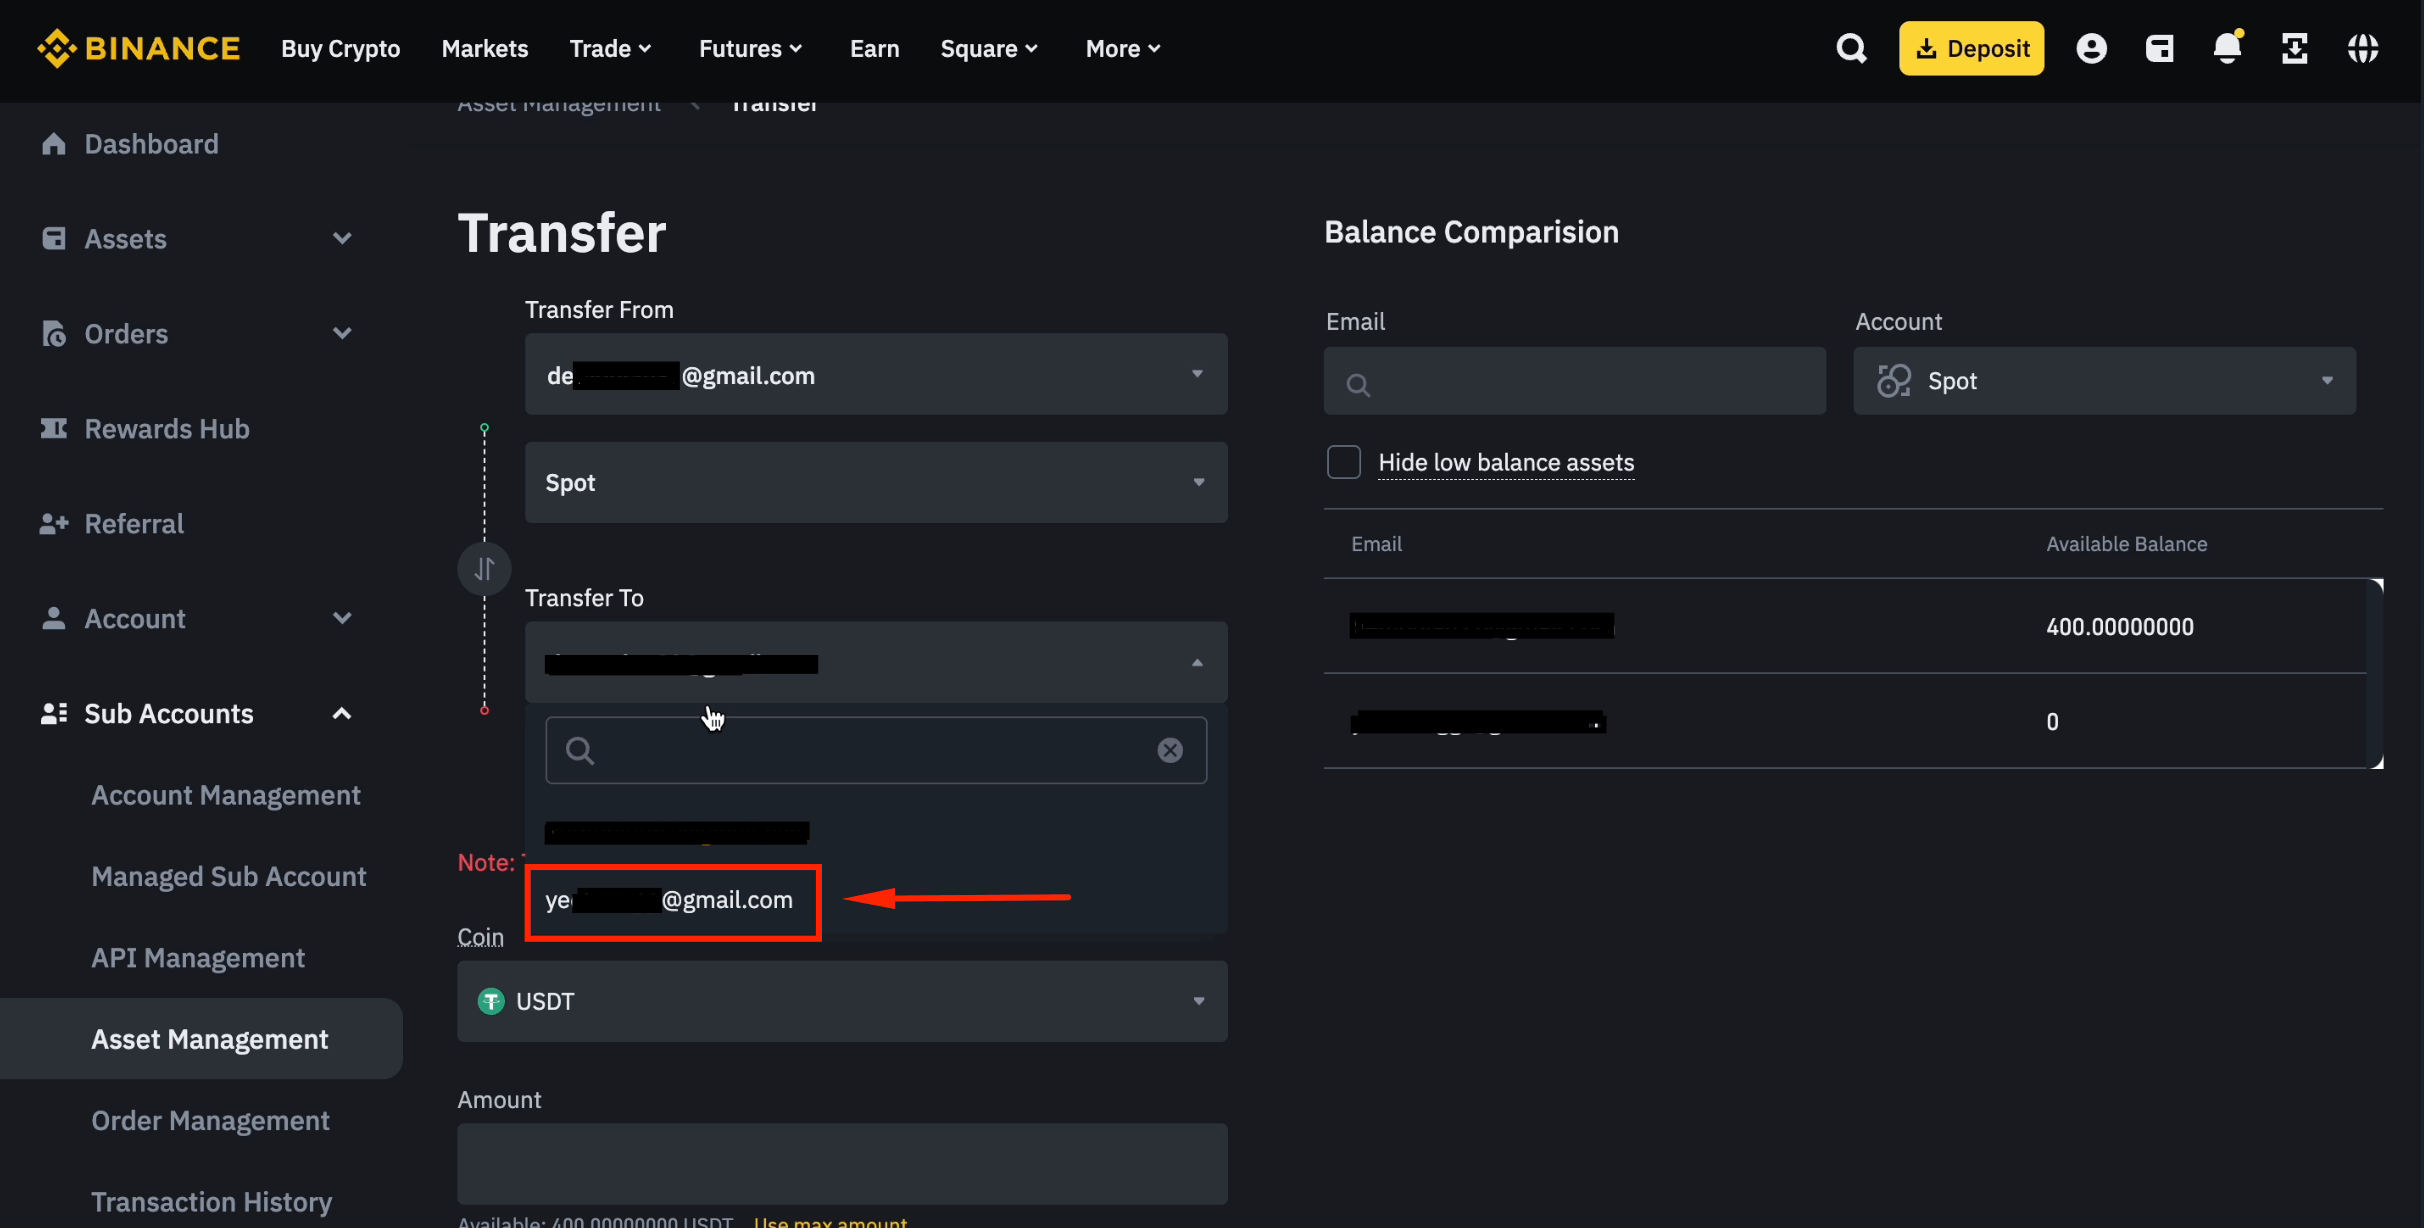This screenshot has height=1228, width=2424.
Task: Clear the Transfer To search with the X icon
Action: [x=1171, y=750]
